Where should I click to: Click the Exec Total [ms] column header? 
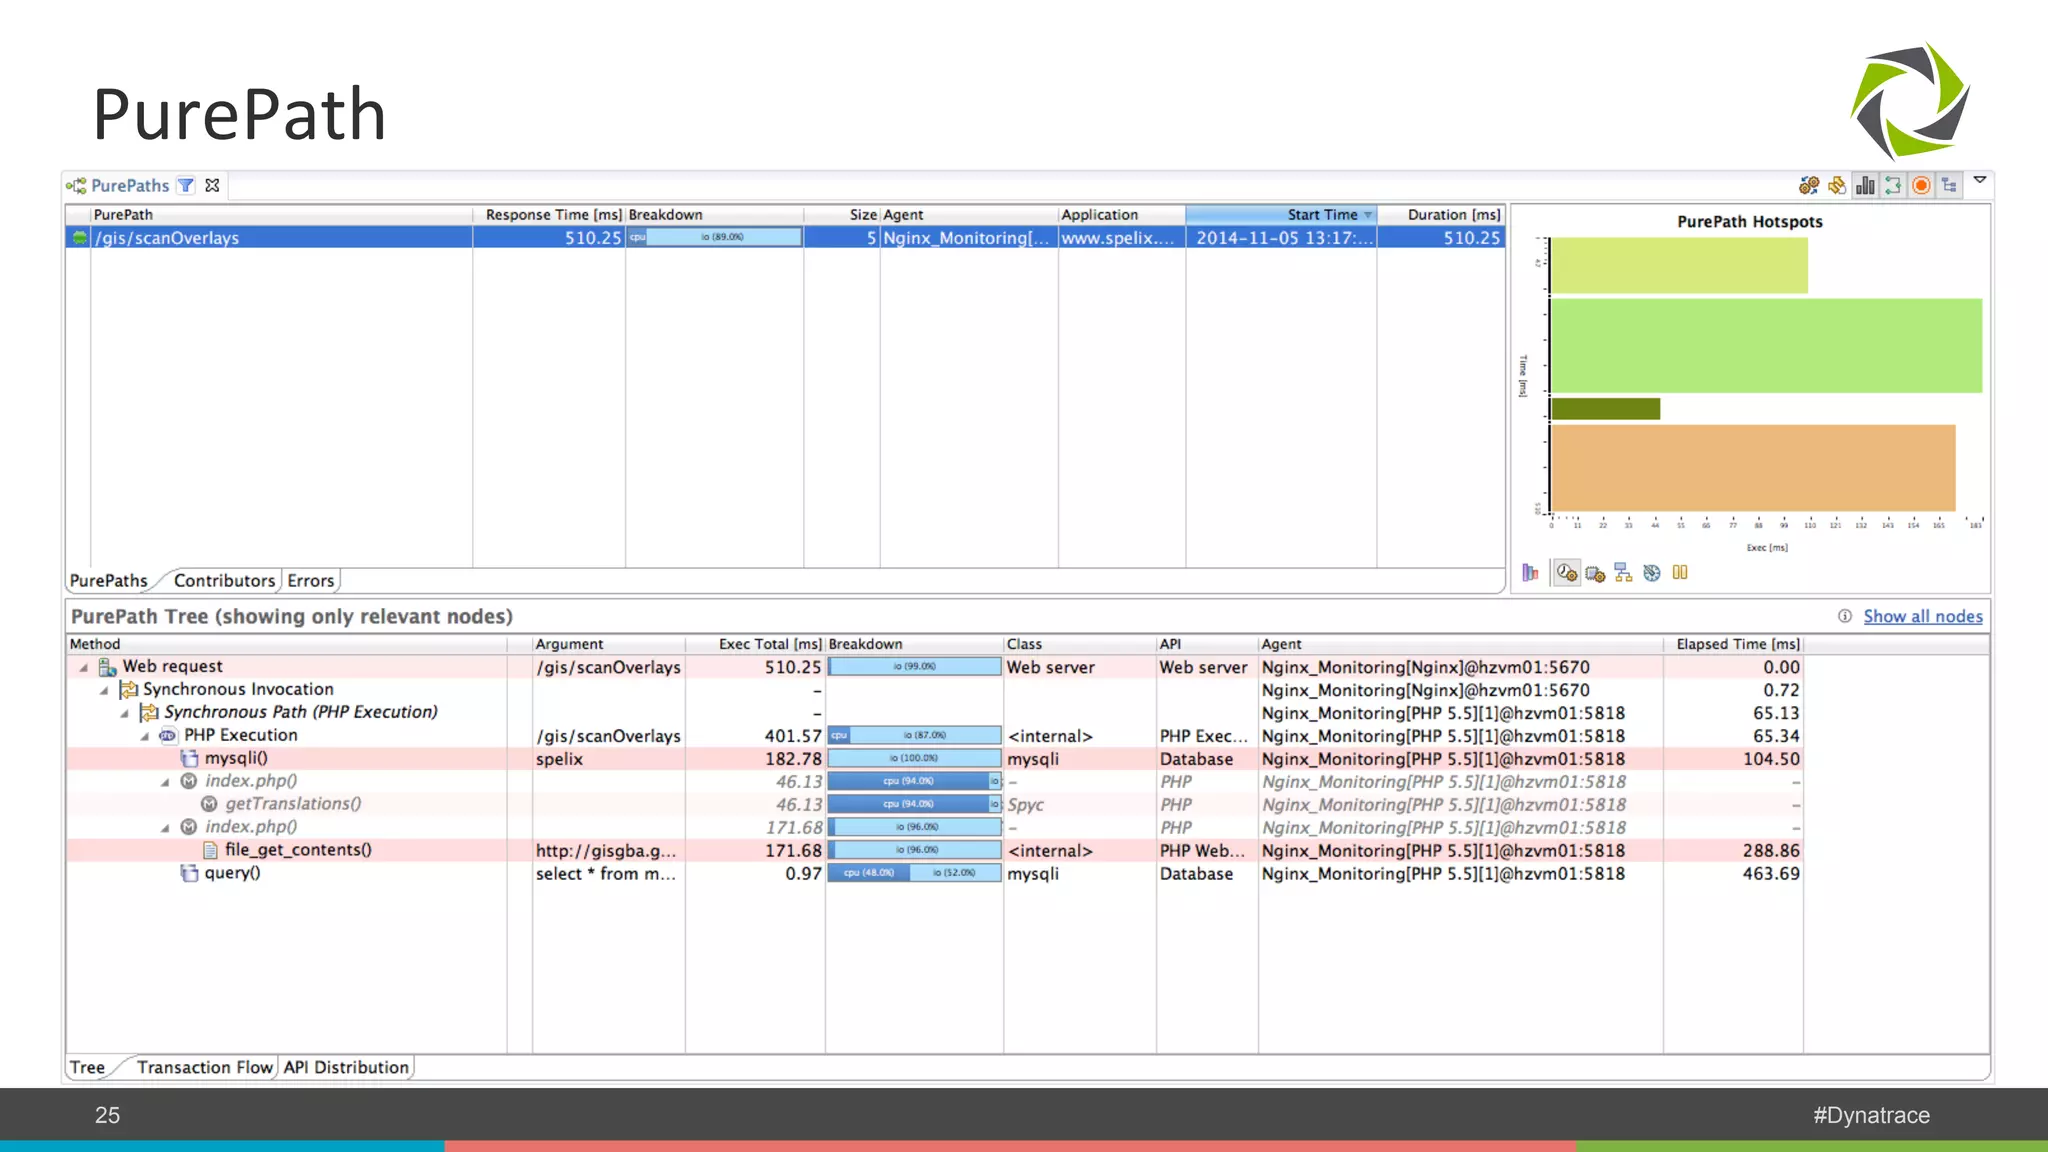(x=755, y=644)
